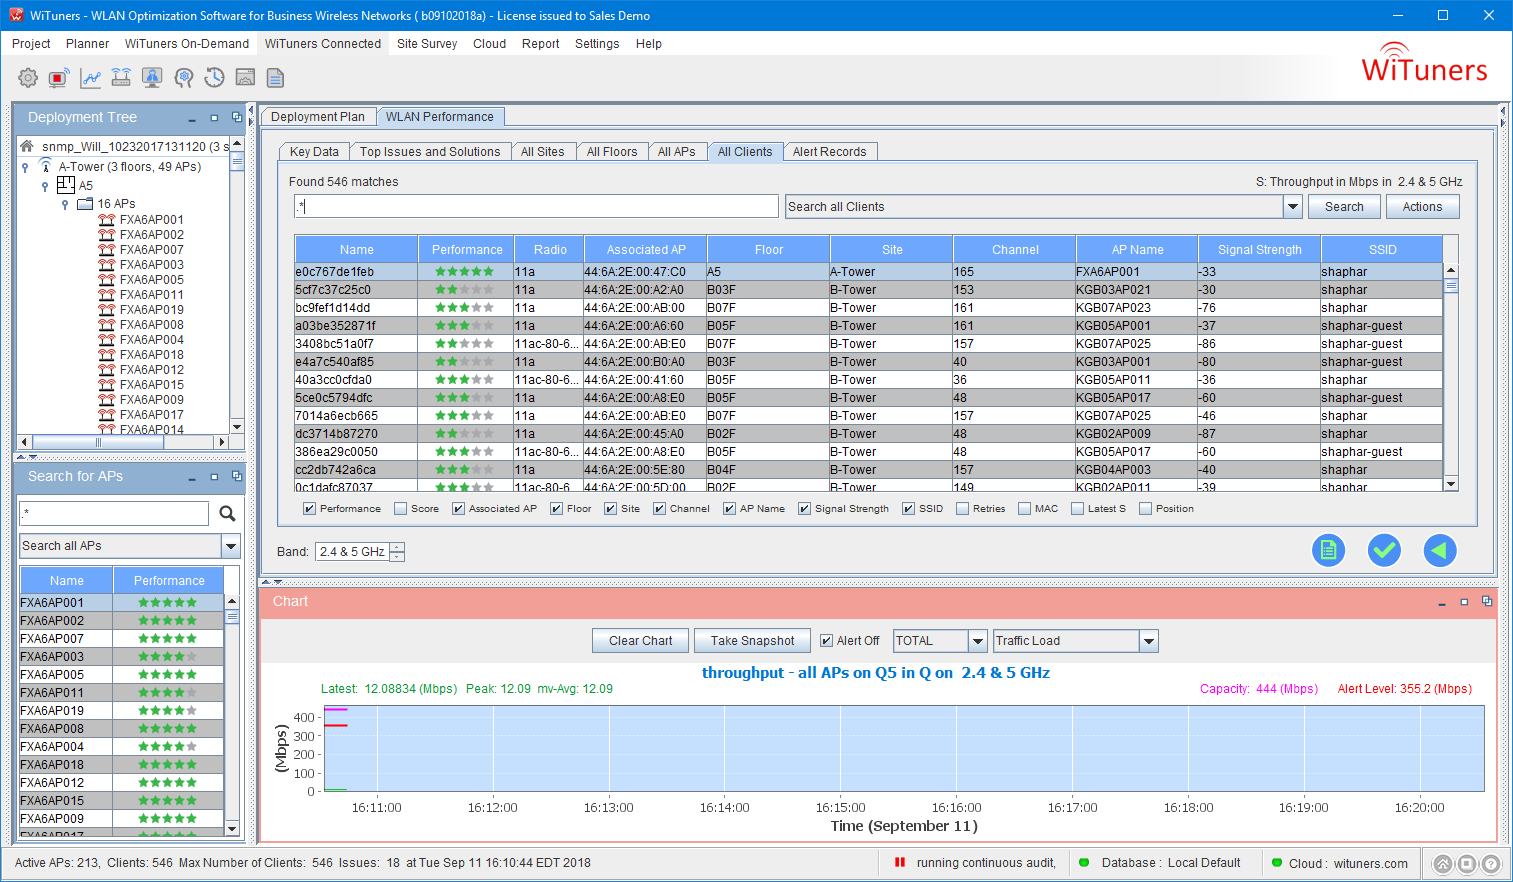Click the clients table vertical scrollbar
This screenshot has height=882, width=1513.
point(1451,377)
